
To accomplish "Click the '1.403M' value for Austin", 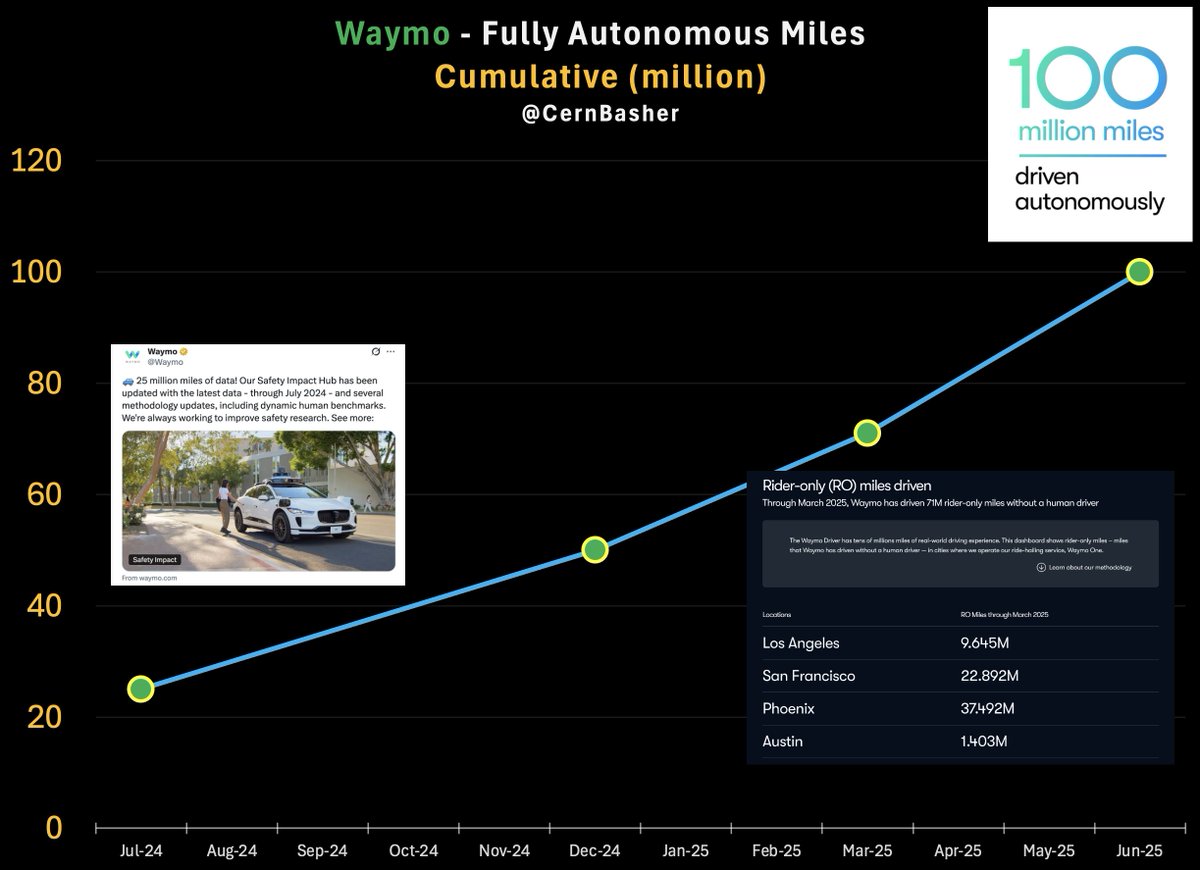I will [983, 741].
